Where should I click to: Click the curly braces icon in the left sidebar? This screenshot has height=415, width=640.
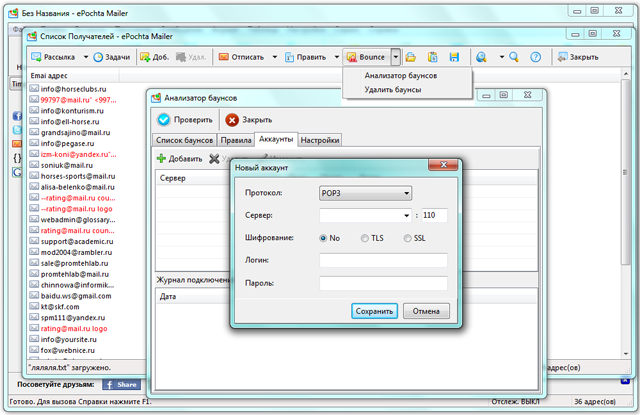17,158
